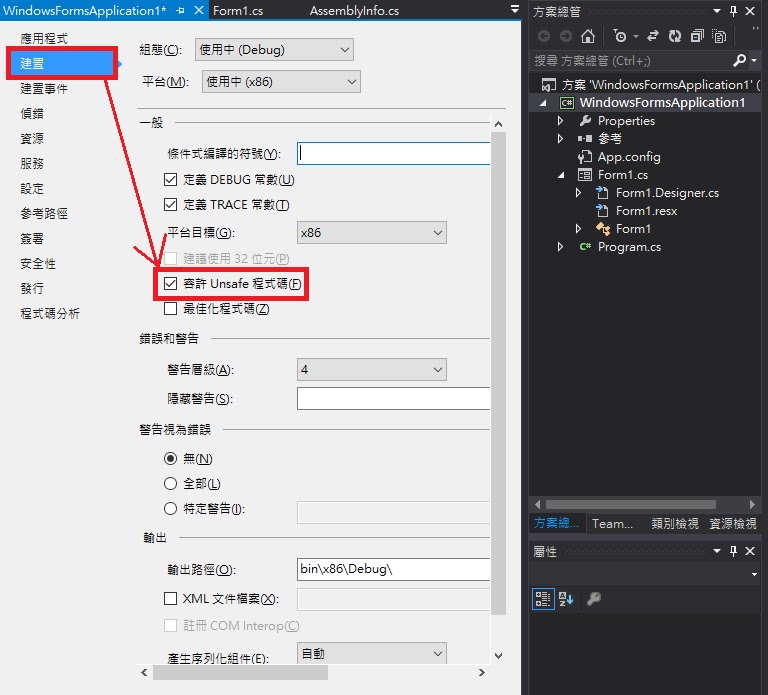The height and width of the screenshot is (695, 768).
Task: Close the Solution Explorer panel
Action: coord(750,11)
